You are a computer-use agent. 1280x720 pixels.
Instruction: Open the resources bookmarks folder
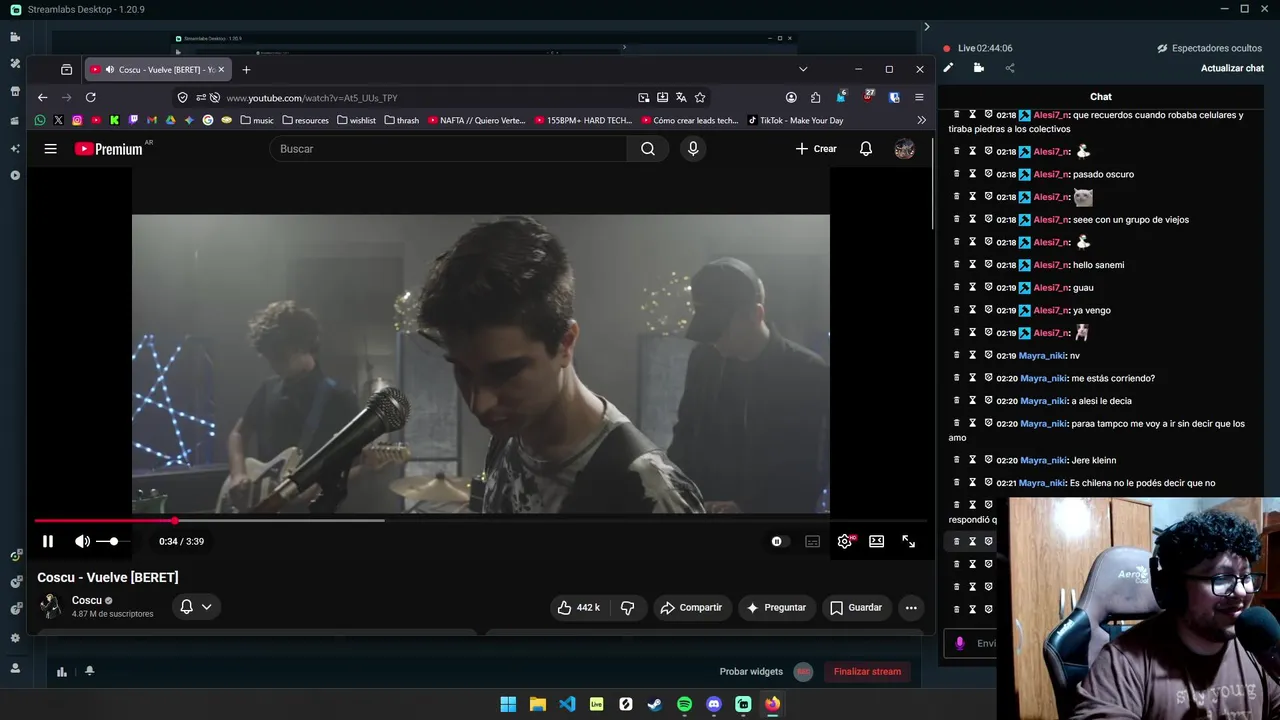(x=306, y=120)
